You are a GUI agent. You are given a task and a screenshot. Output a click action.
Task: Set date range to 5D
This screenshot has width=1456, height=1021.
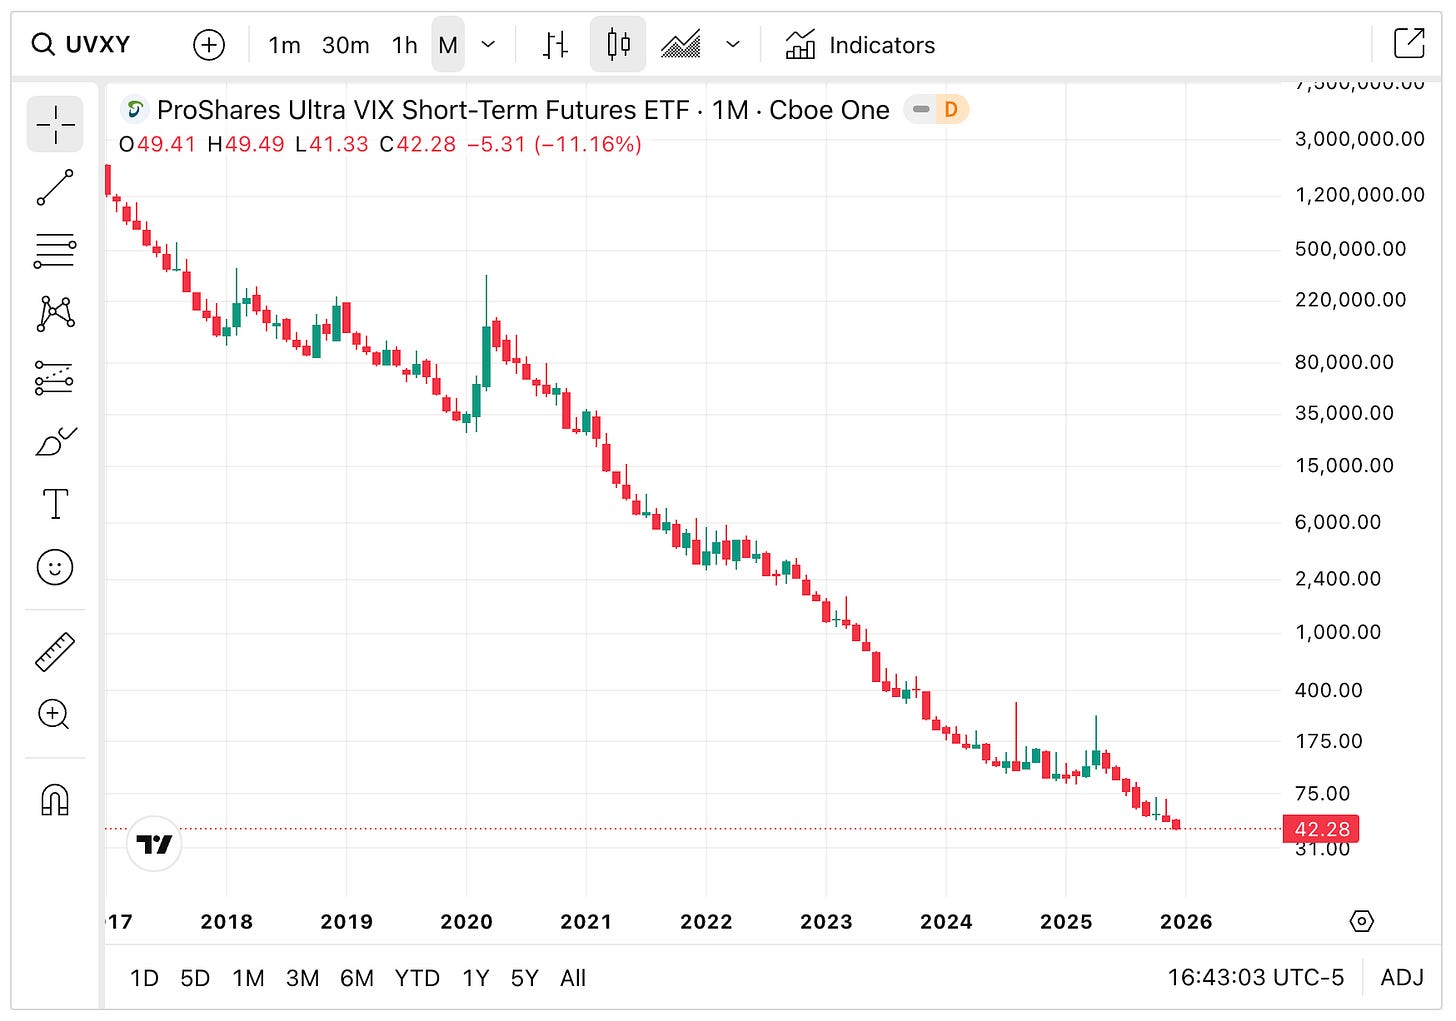coord(195,978)
